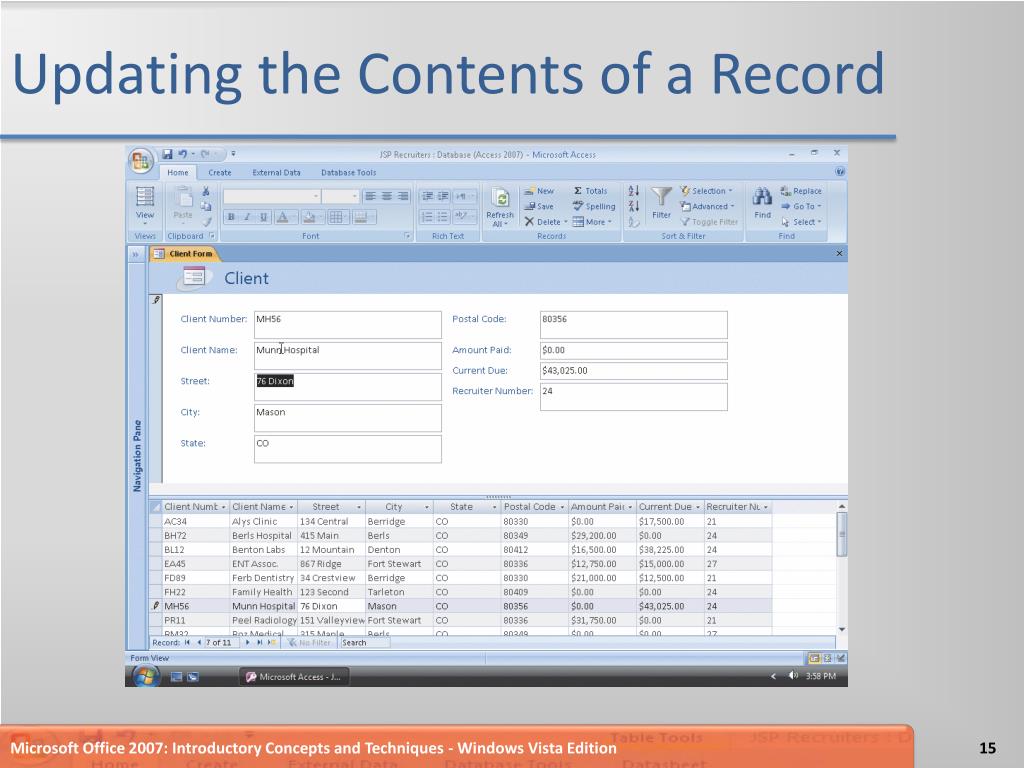This screenshot has width=1024, height=768.
Task: Select the Microsoft Access taskbar button
Action: (x=293, y=677)
